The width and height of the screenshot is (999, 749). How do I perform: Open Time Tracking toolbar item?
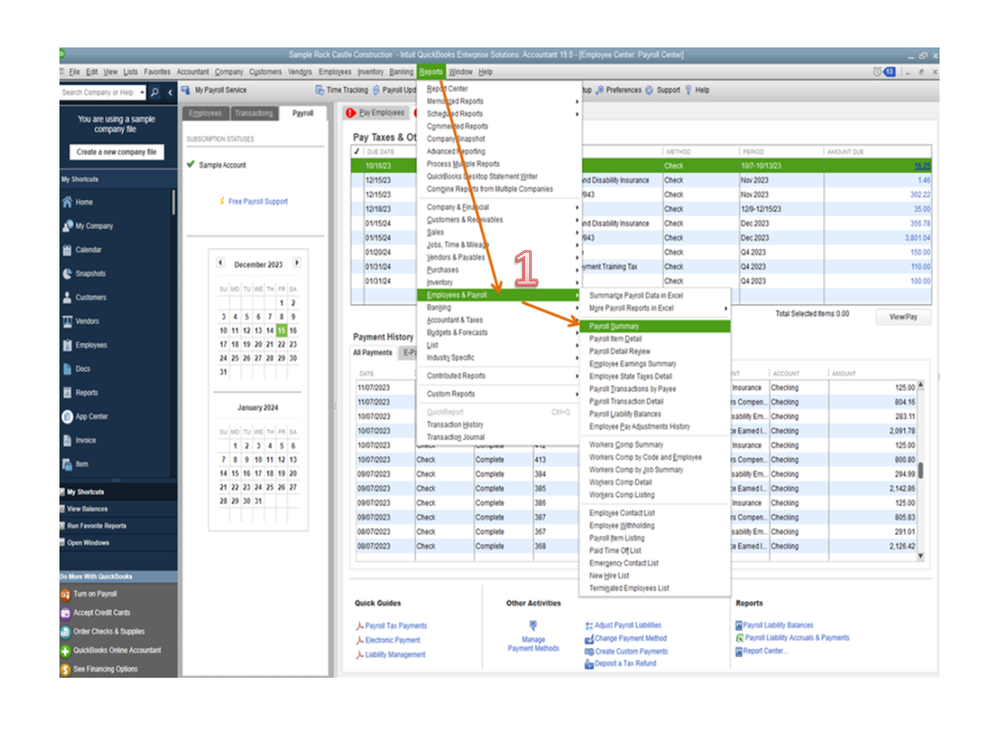[341, 90]
